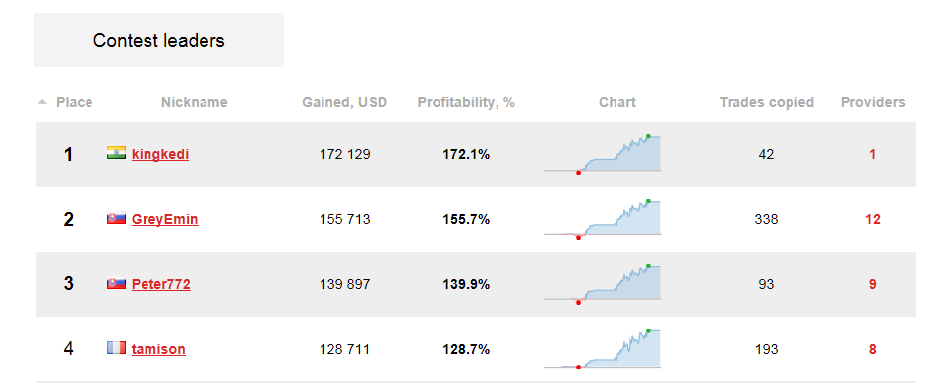The image size is (938, 383).
Task: Sort by Providers column header
Action: [x=873, y=102]
